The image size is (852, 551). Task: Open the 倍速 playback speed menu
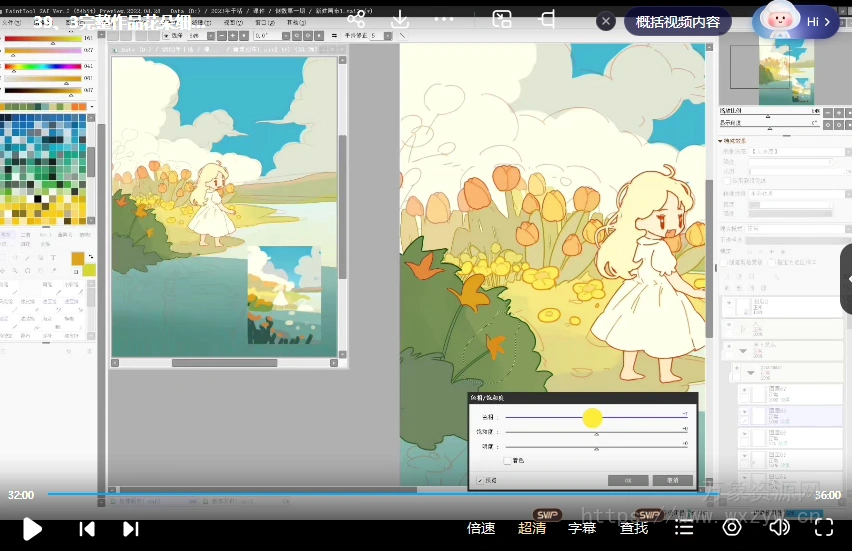pos(481,528)
